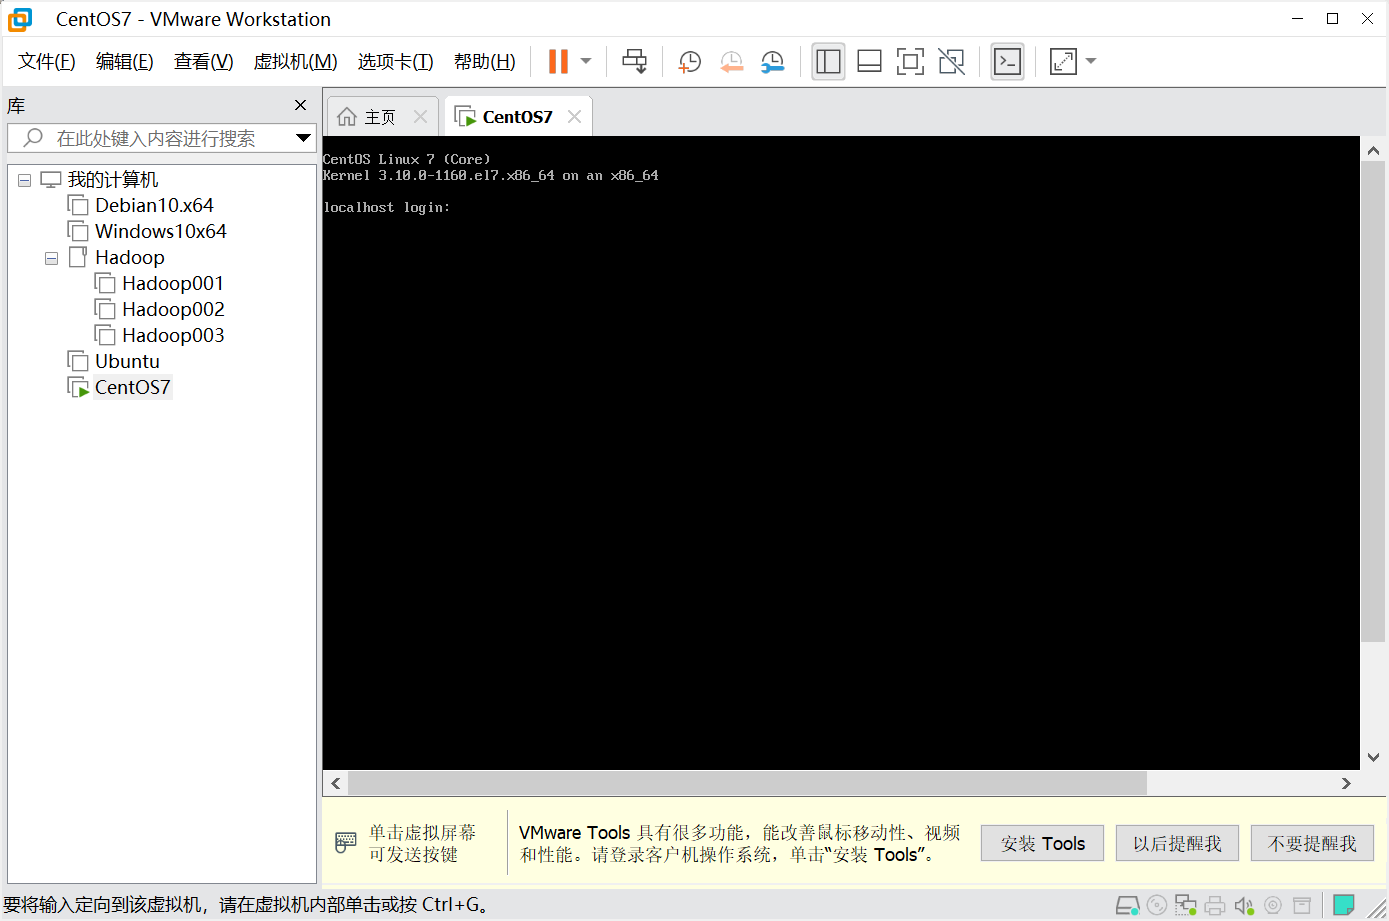Screen dimensions: 1389x921
Task: Revert VM to previous snapshot
Action: coord(731,62)
